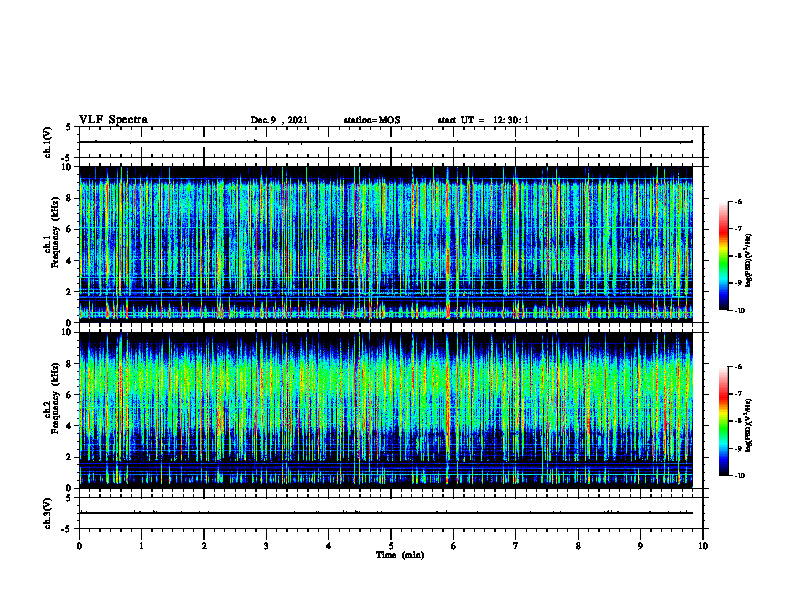Click the "station=MOS" header label

pos(372,120)
